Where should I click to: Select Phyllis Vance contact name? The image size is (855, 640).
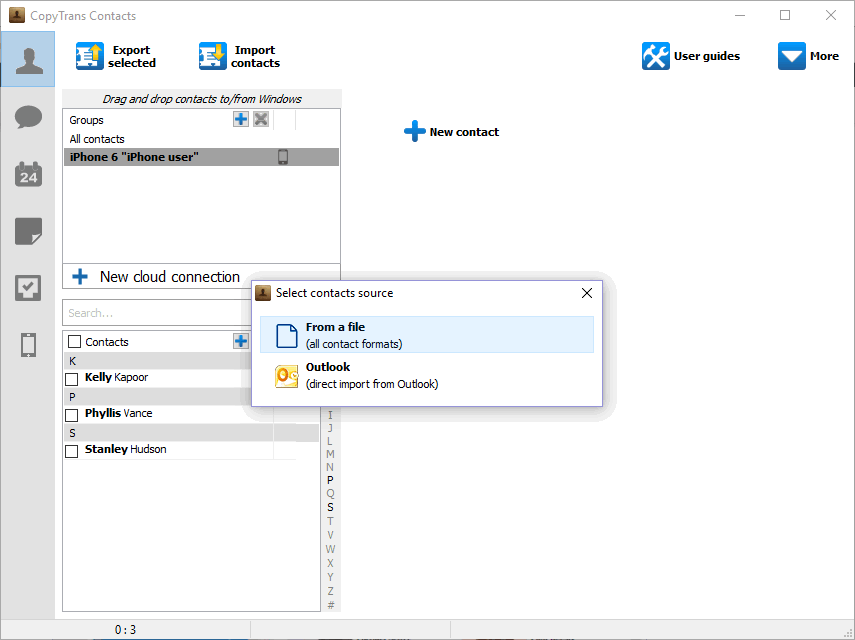pos(118,413)
